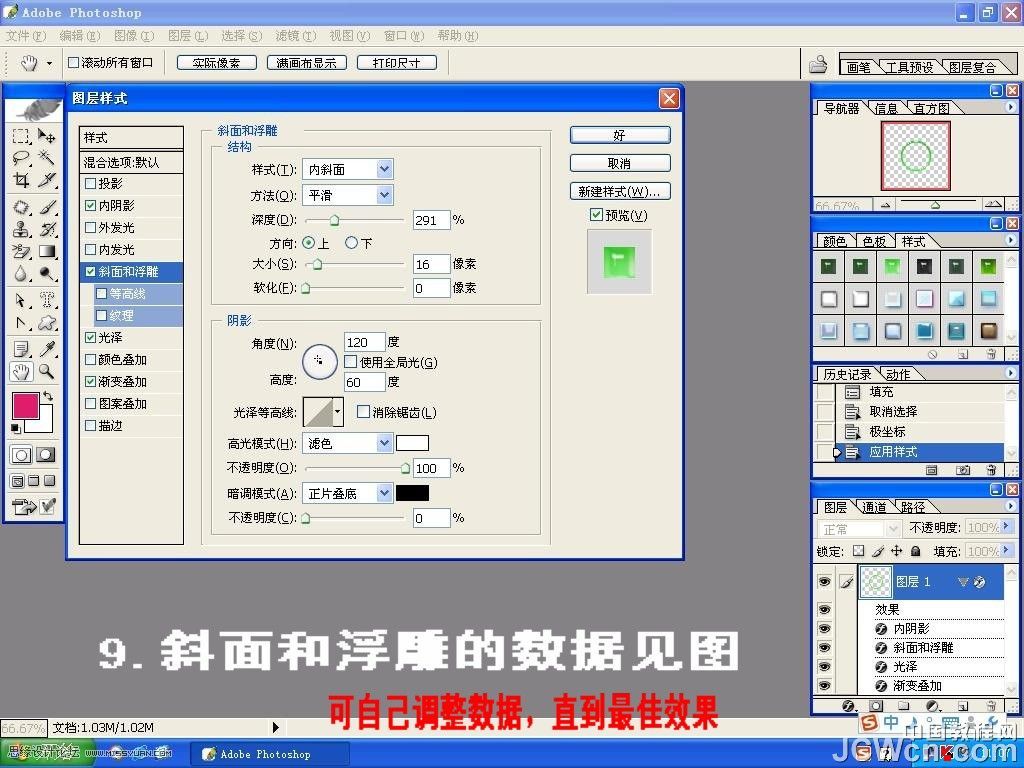Select the Dodge tool

(46, 274)
